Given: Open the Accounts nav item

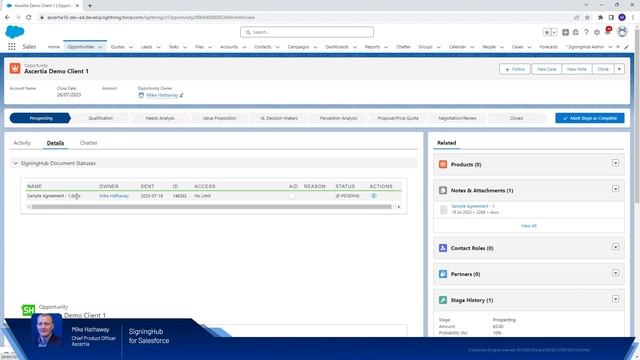Looking at the screenshot, I should [229, 47].
